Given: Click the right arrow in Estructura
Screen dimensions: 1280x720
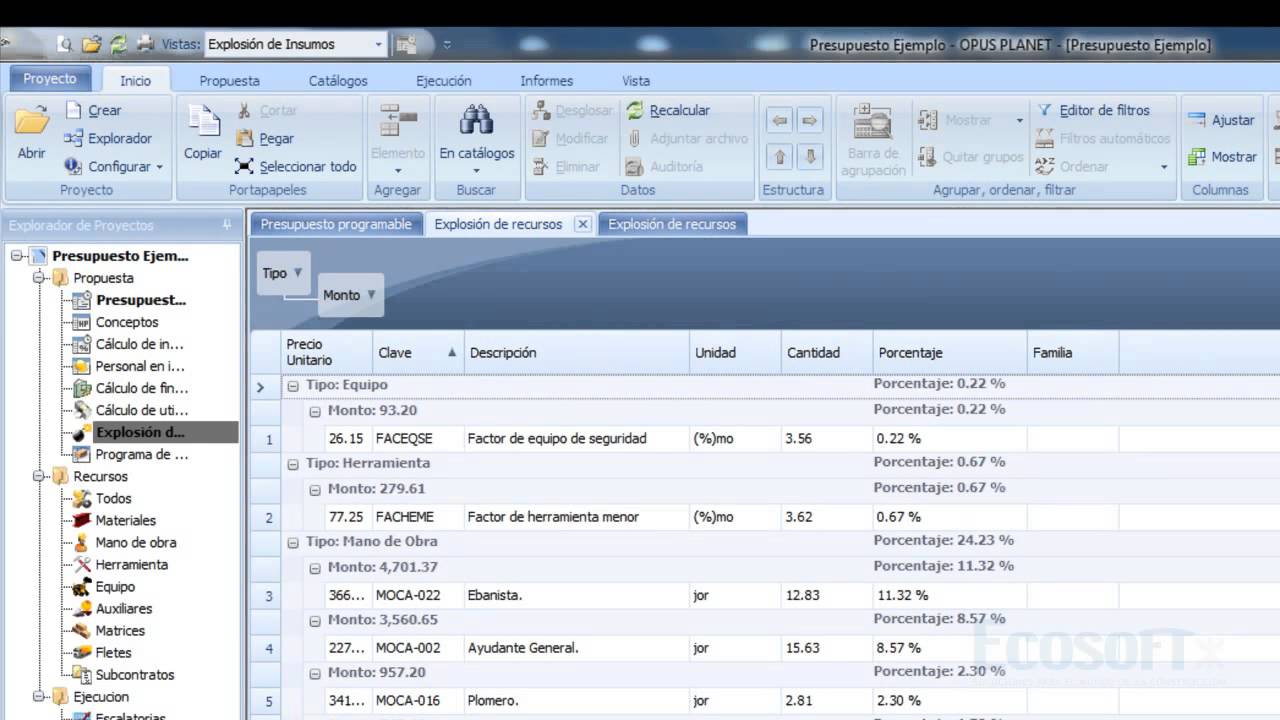Looking at the screenshot, I should coord(810,121).
